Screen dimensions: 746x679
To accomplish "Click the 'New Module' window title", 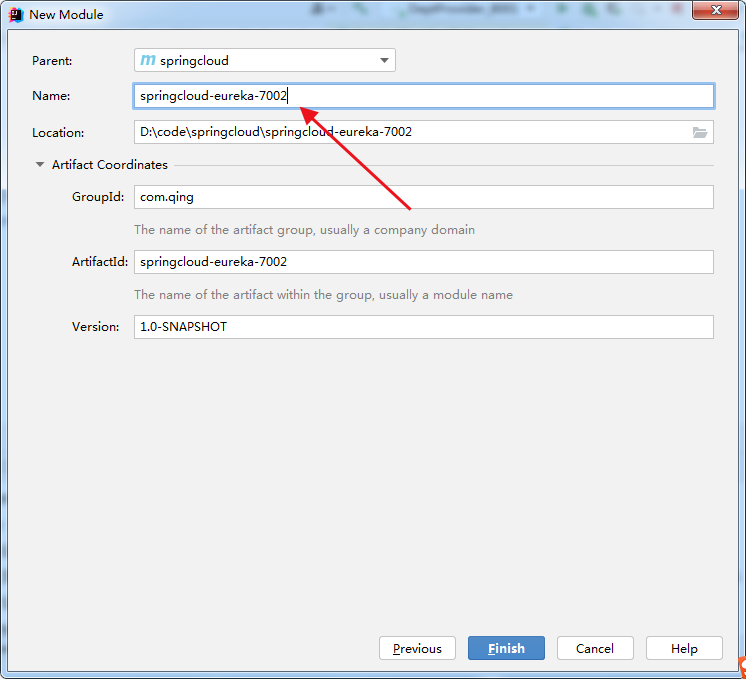I will tap(66, 15).
